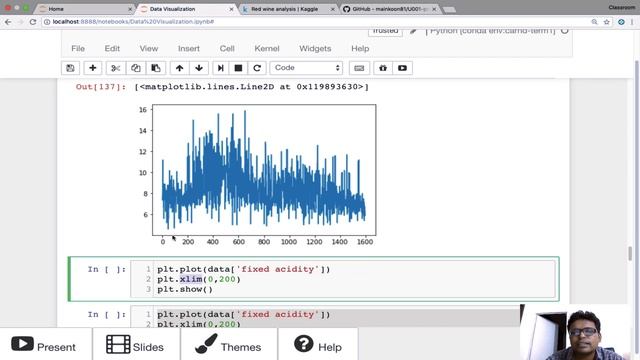Image resolution: width=640 pixels, height=360 pixels.
Task: Switch to the Data Visualization tab
Action: pyautogui.click(x=186, y=9)
